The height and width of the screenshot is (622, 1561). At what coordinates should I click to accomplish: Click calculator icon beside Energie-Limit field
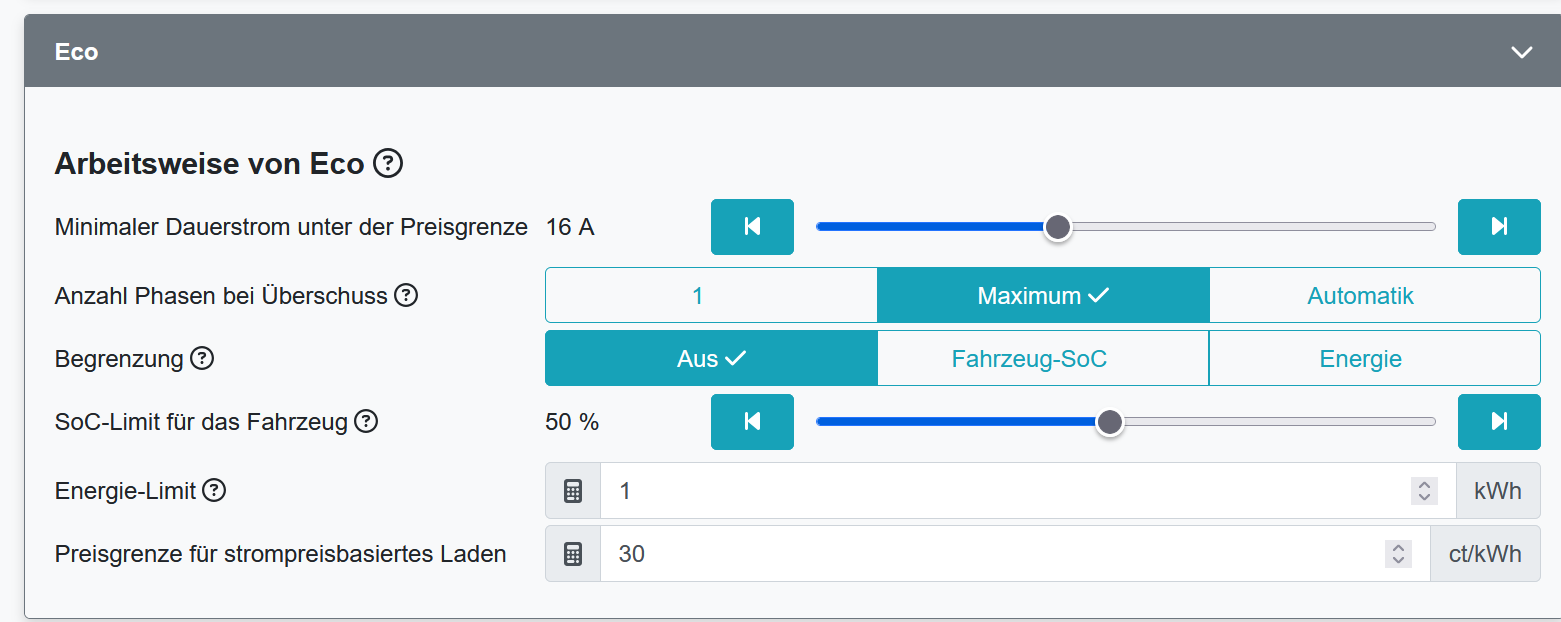click(573, 491)
